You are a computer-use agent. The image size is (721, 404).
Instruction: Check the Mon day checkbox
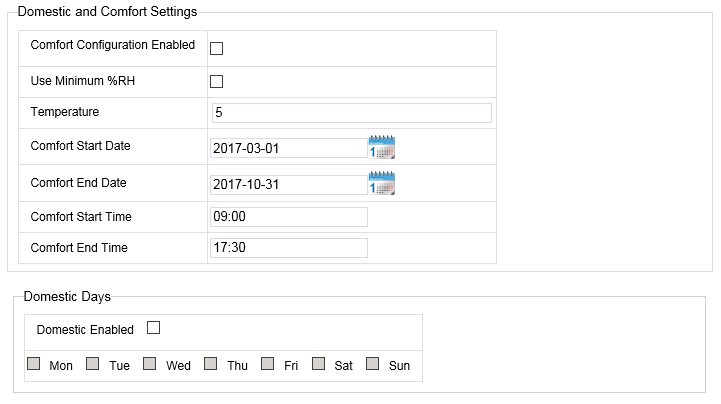[x=34, y=364]
